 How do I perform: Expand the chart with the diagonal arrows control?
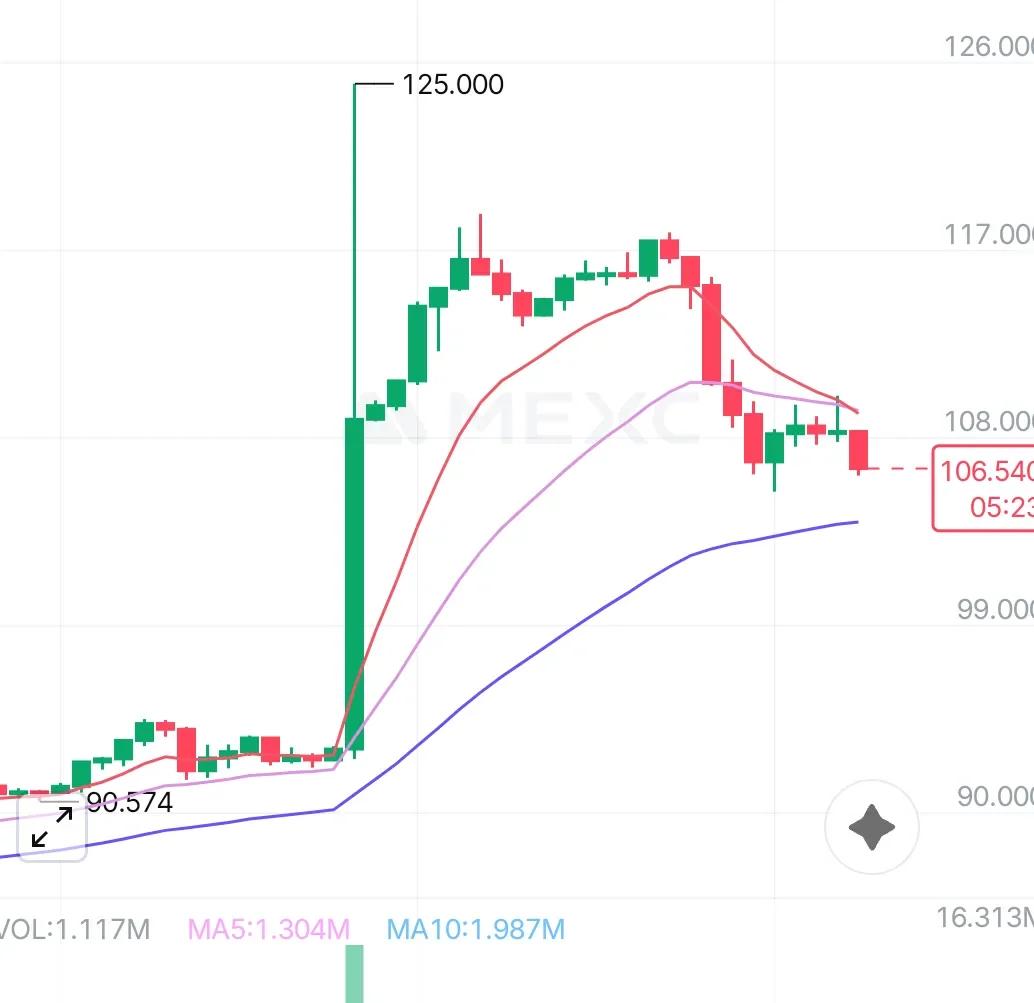50,827
